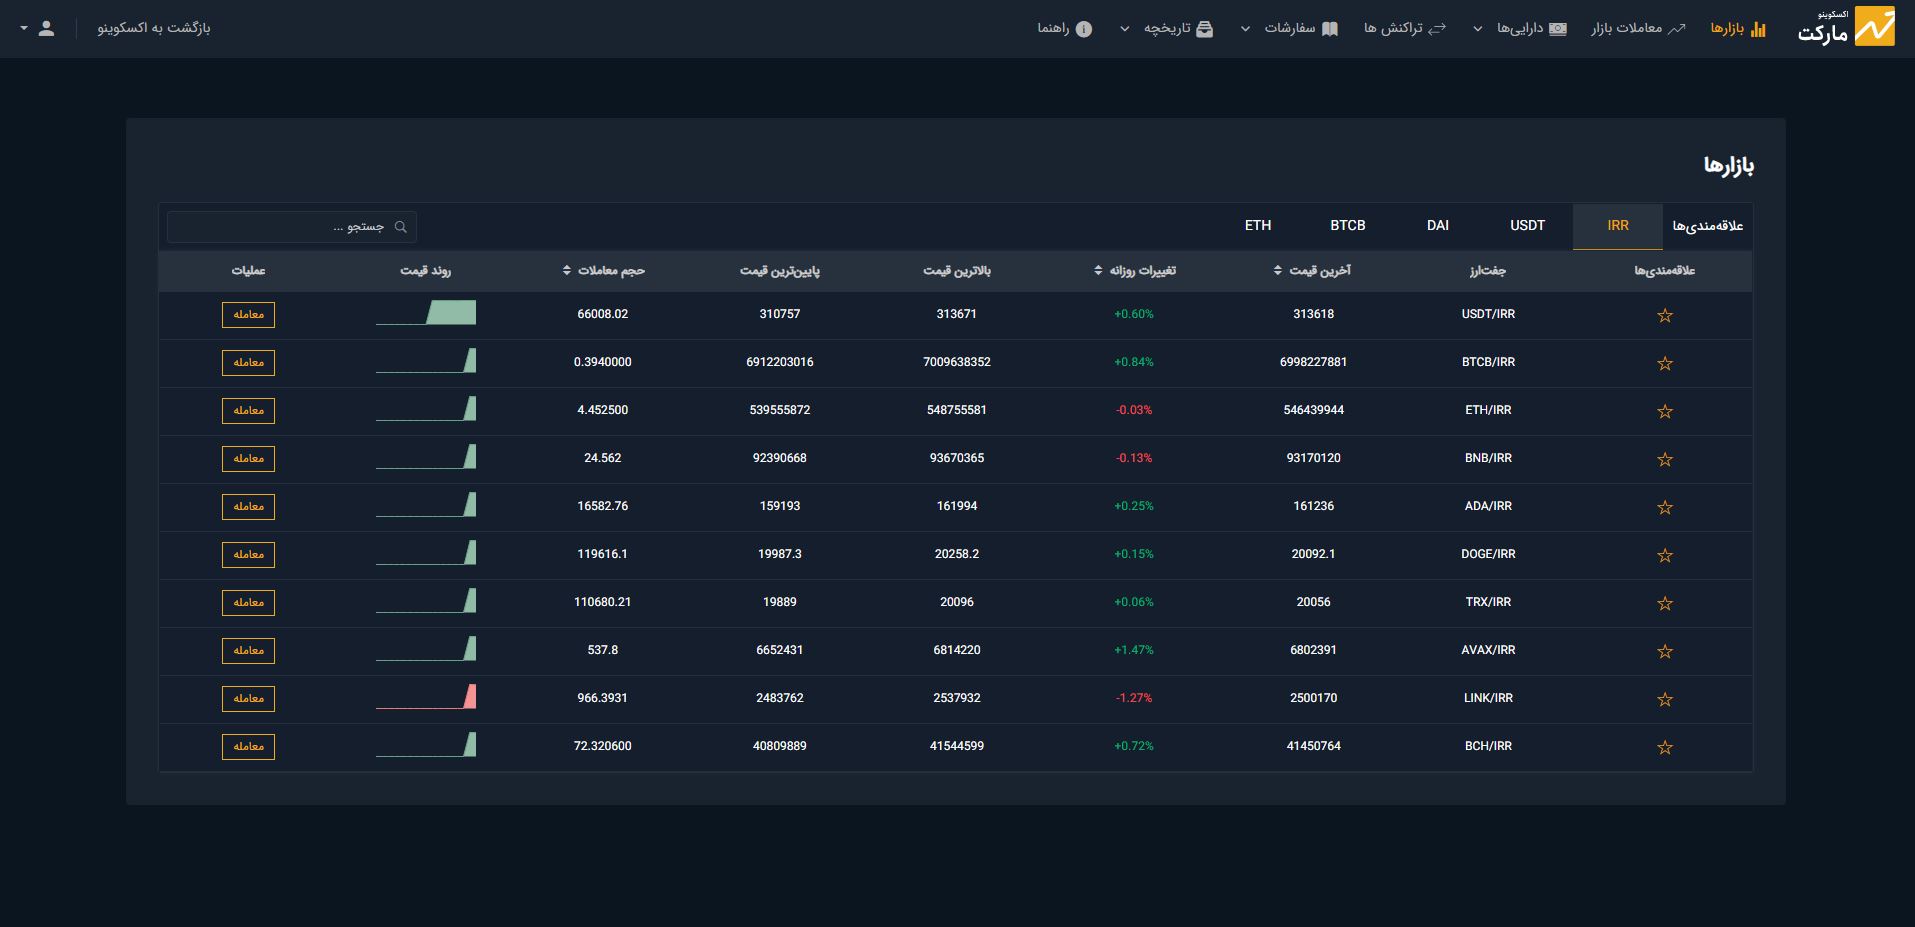Click معامله button for DOGE/IRR
Viewport: 1915px width, 927px height.
248,555
